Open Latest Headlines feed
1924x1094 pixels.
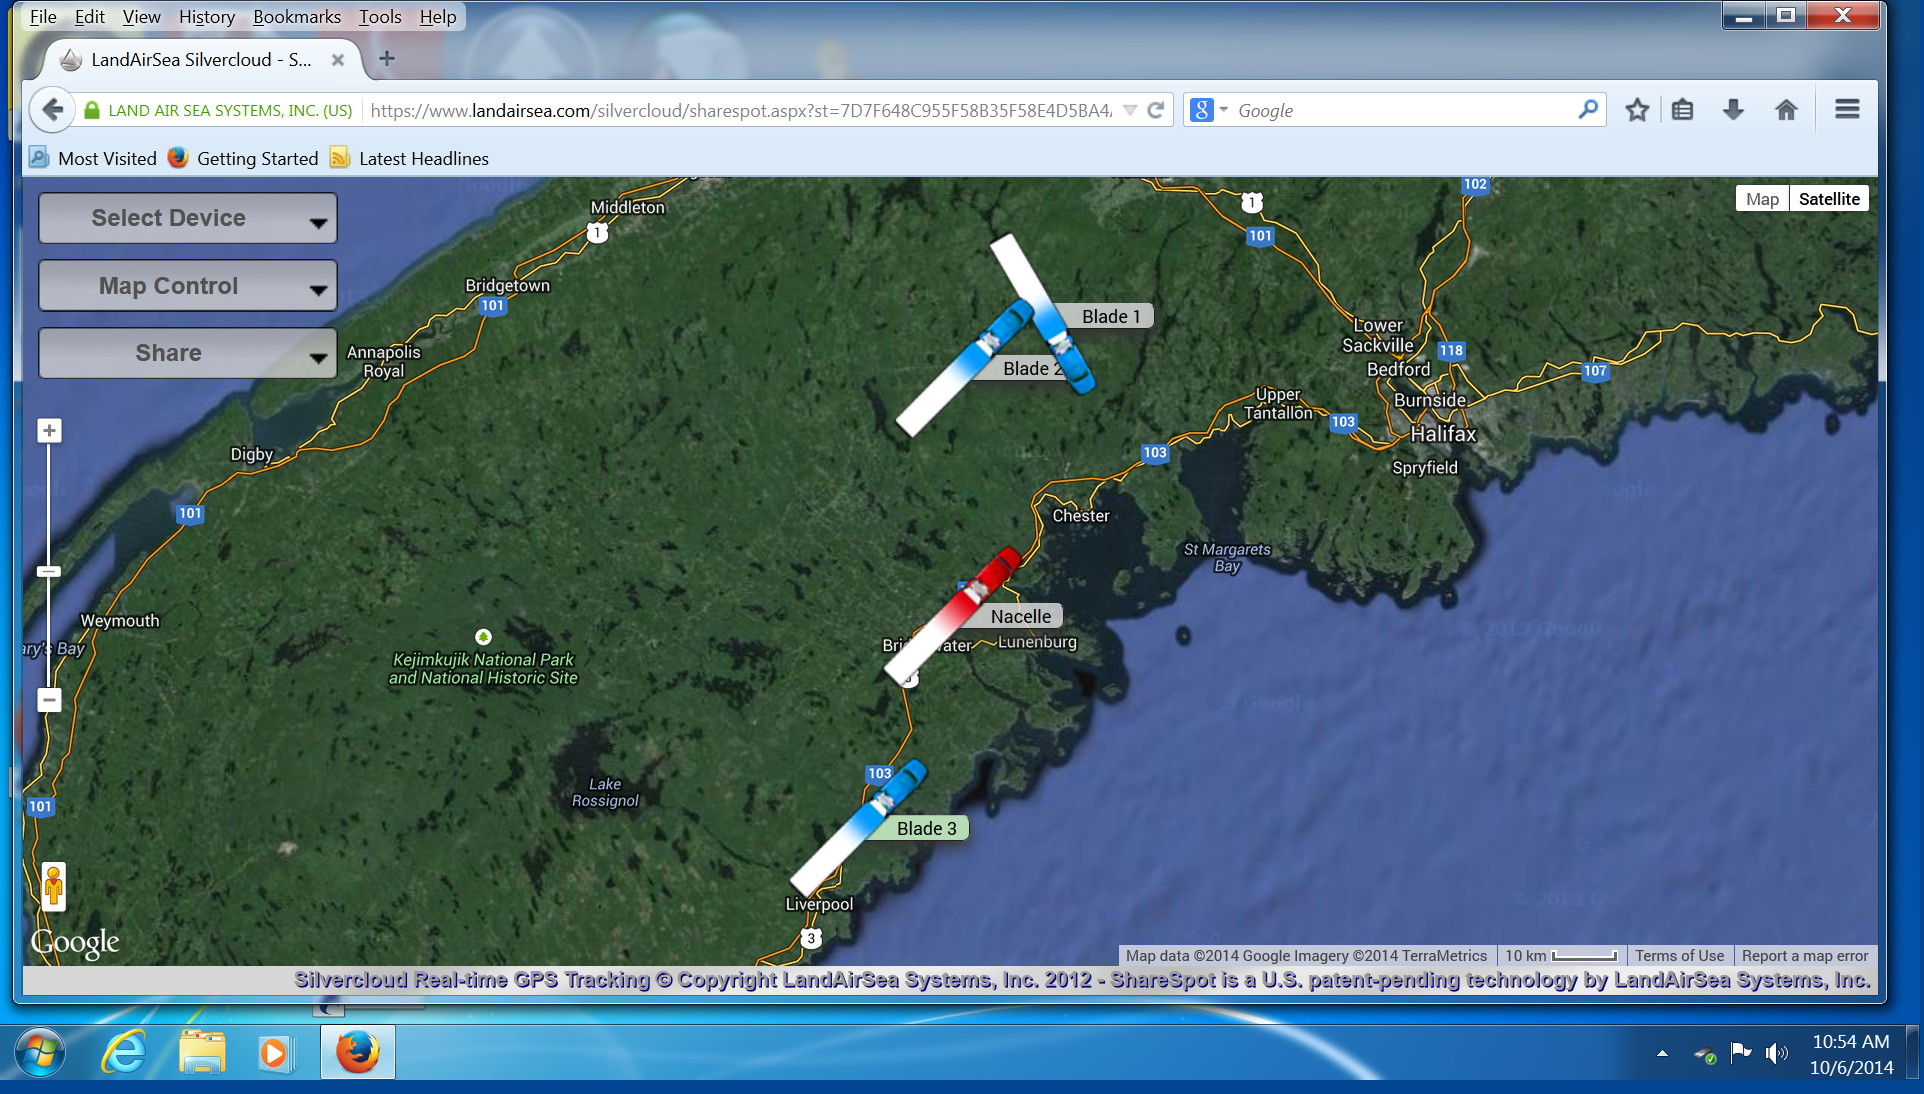(x=410, y=158)
